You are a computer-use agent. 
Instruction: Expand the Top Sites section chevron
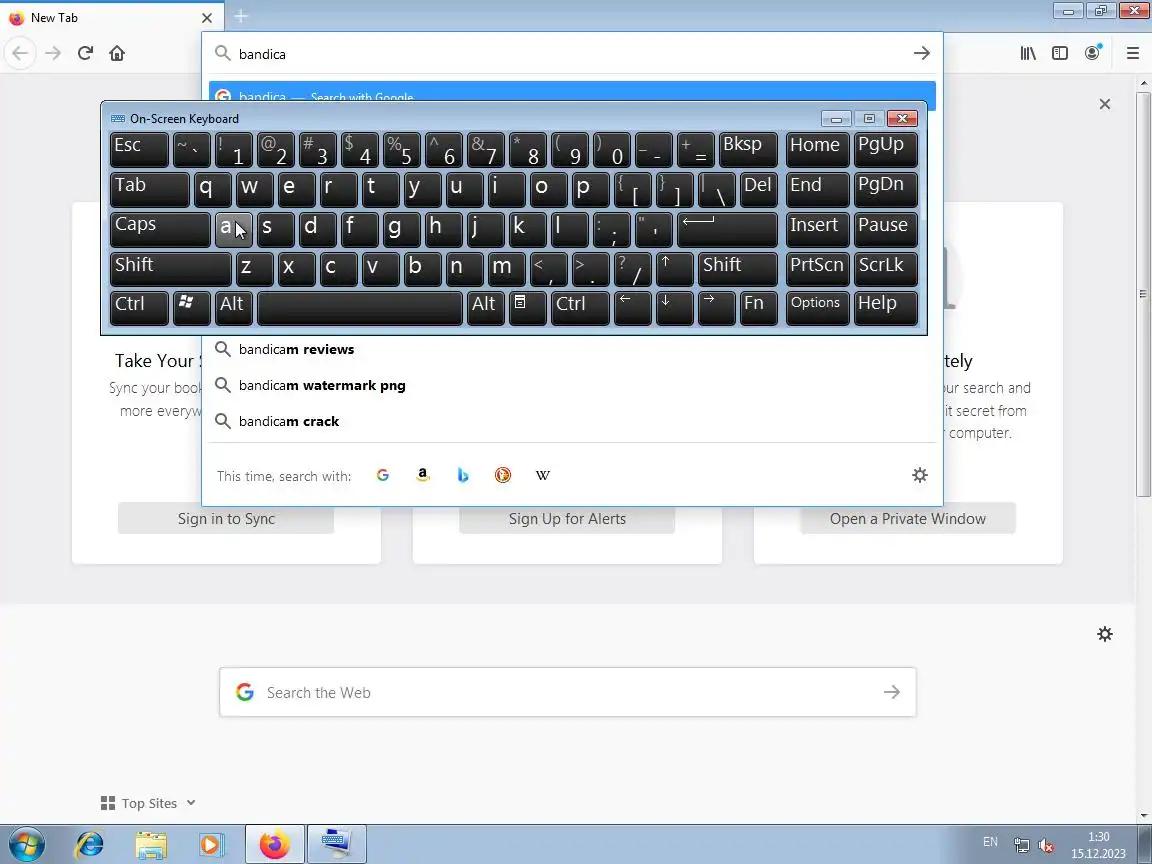point(191,802)
